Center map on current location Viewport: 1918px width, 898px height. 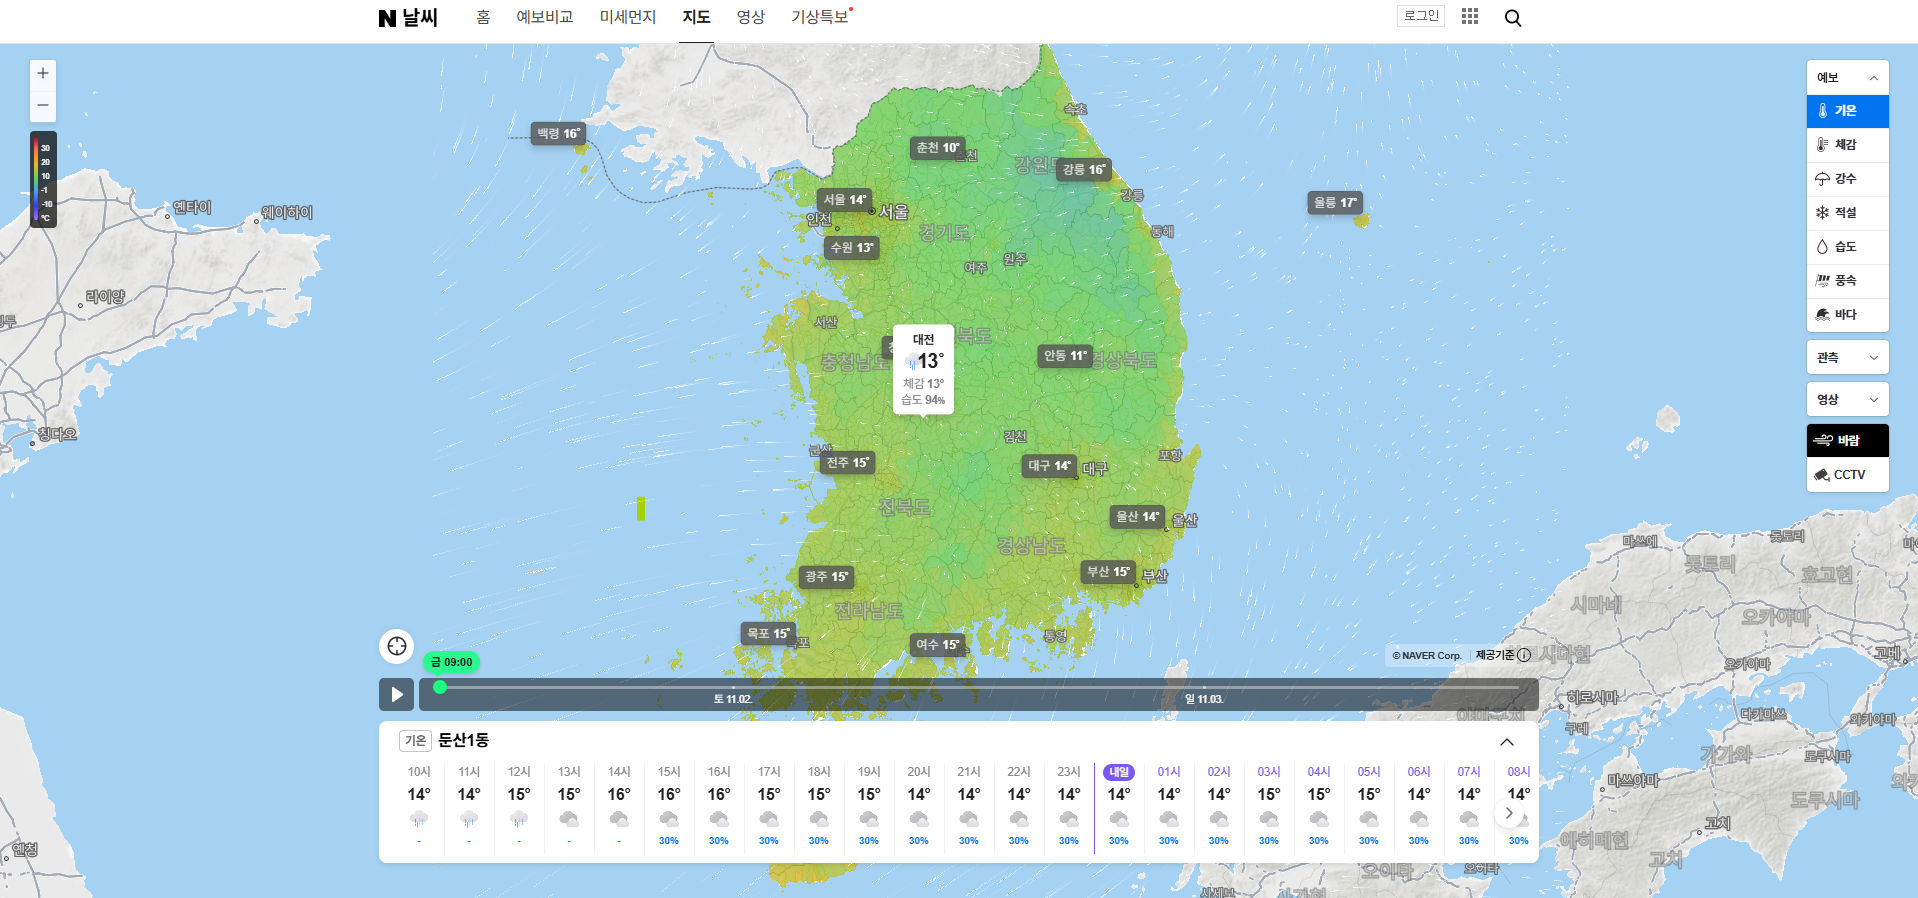(x=397, y=646)
